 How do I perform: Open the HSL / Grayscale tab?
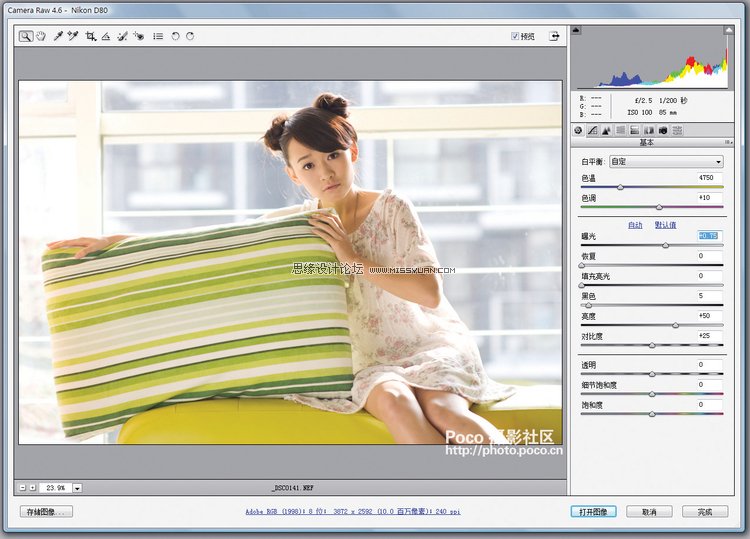click(x=621, y=130)
